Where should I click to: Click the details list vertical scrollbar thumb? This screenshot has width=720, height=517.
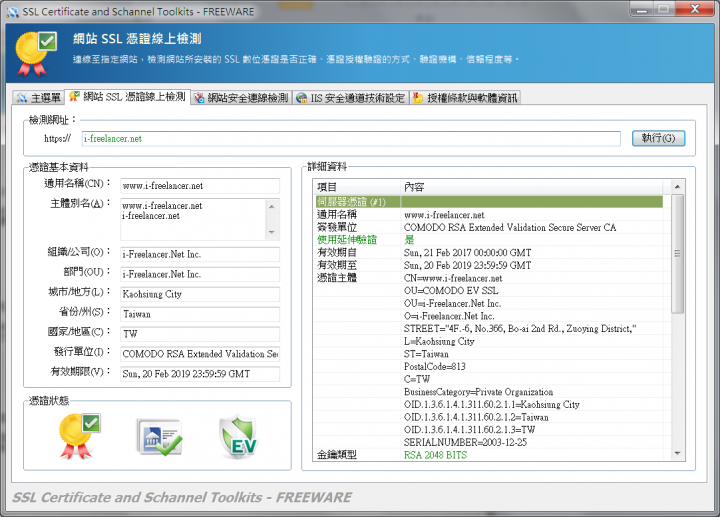[677, 253]
